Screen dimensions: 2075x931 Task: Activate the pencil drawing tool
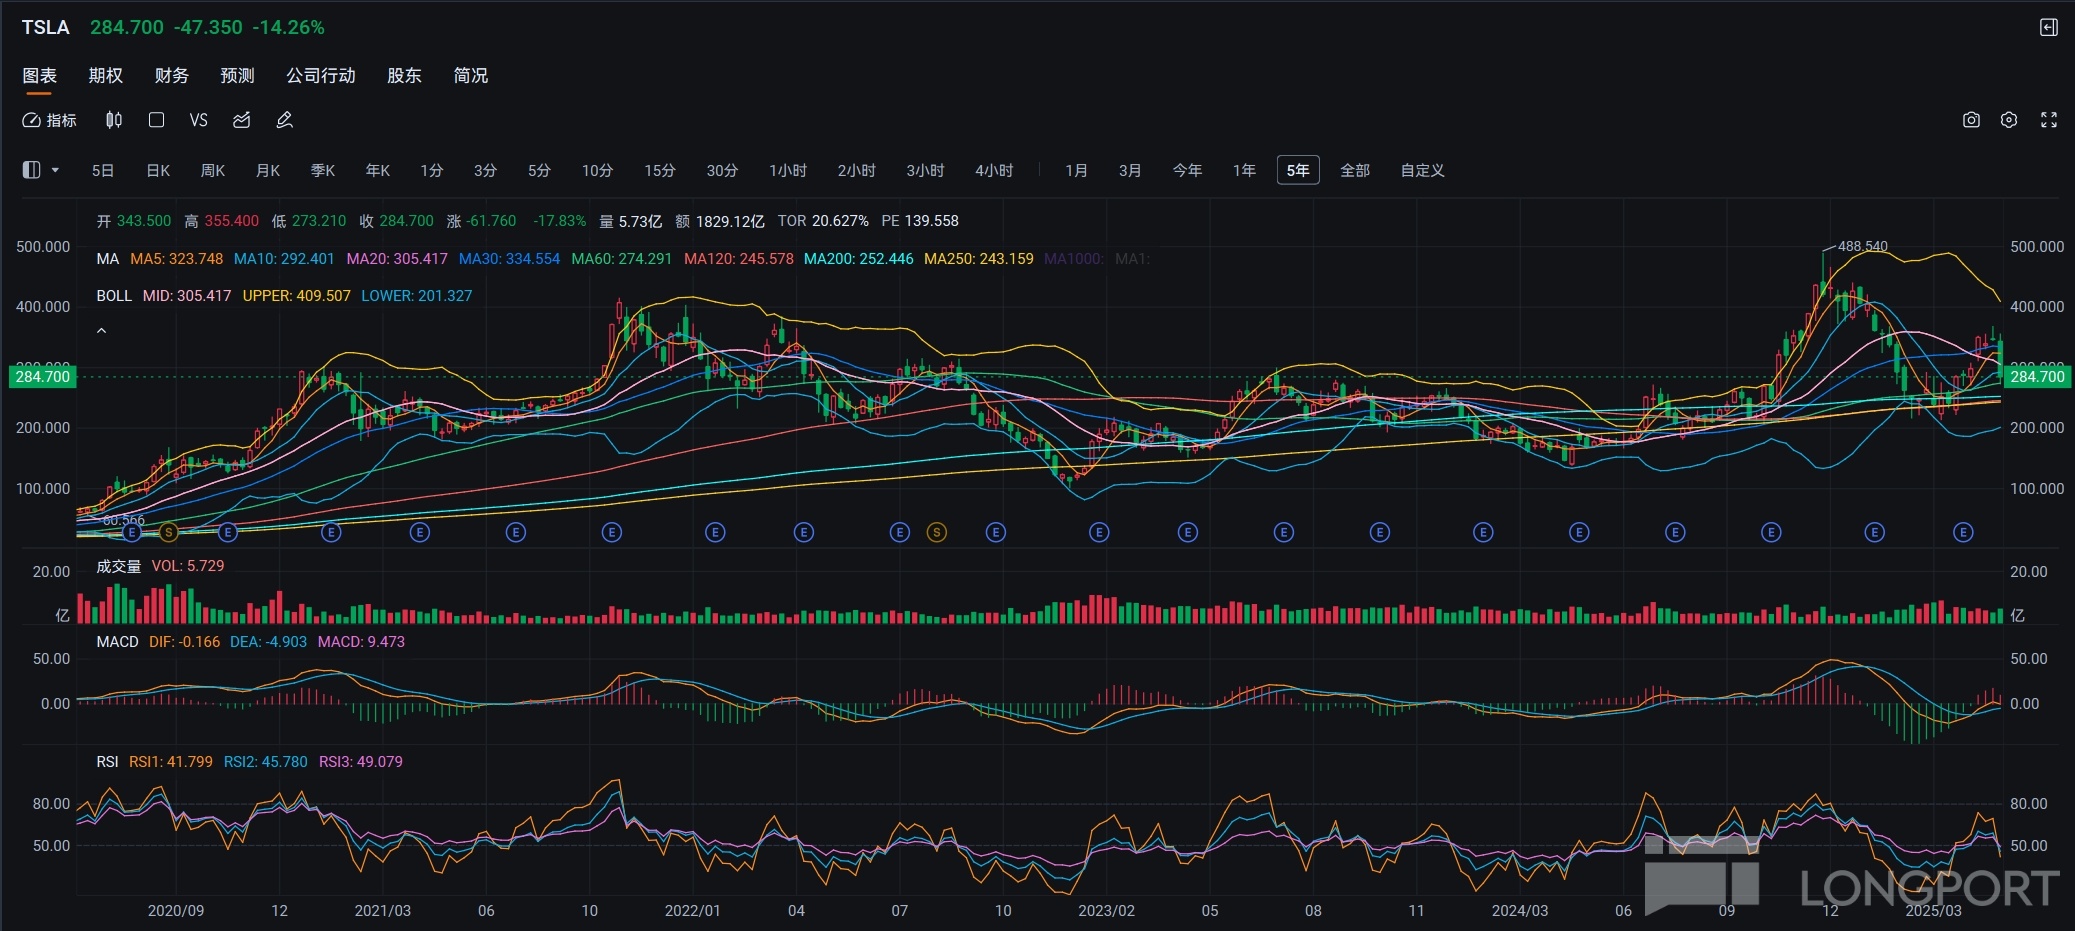pos(285,120)
